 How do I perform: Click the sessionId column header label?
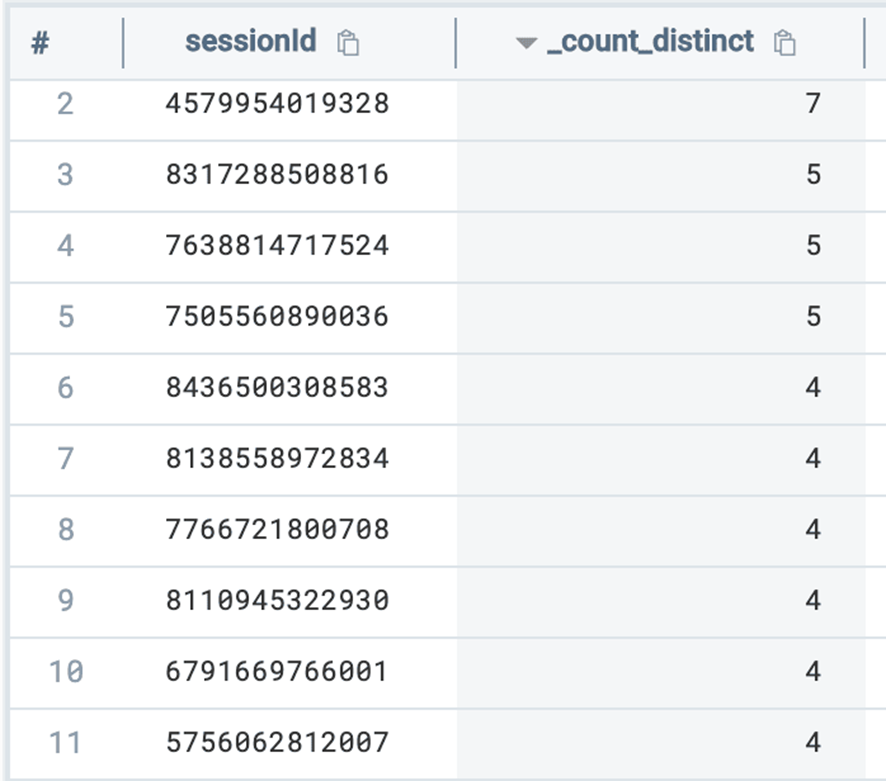[x=250, y=42]
